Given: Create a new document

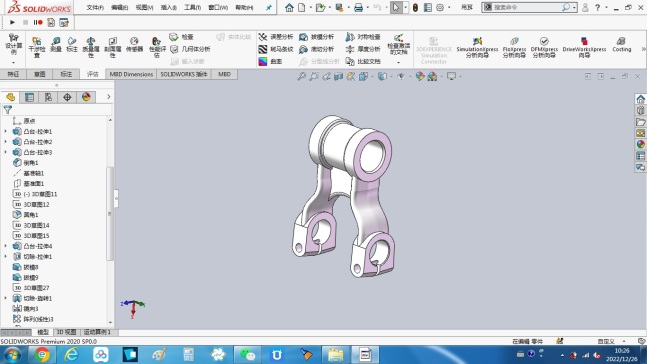Looking at the screenshot, I should pyautogui.click(x=302, y=7).
